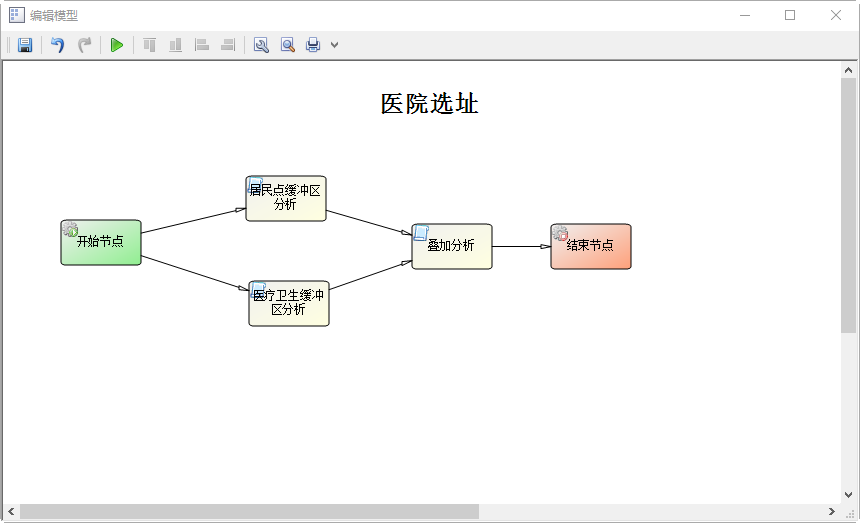
Task: Click the Align Right icon
Action: point(228,45)
